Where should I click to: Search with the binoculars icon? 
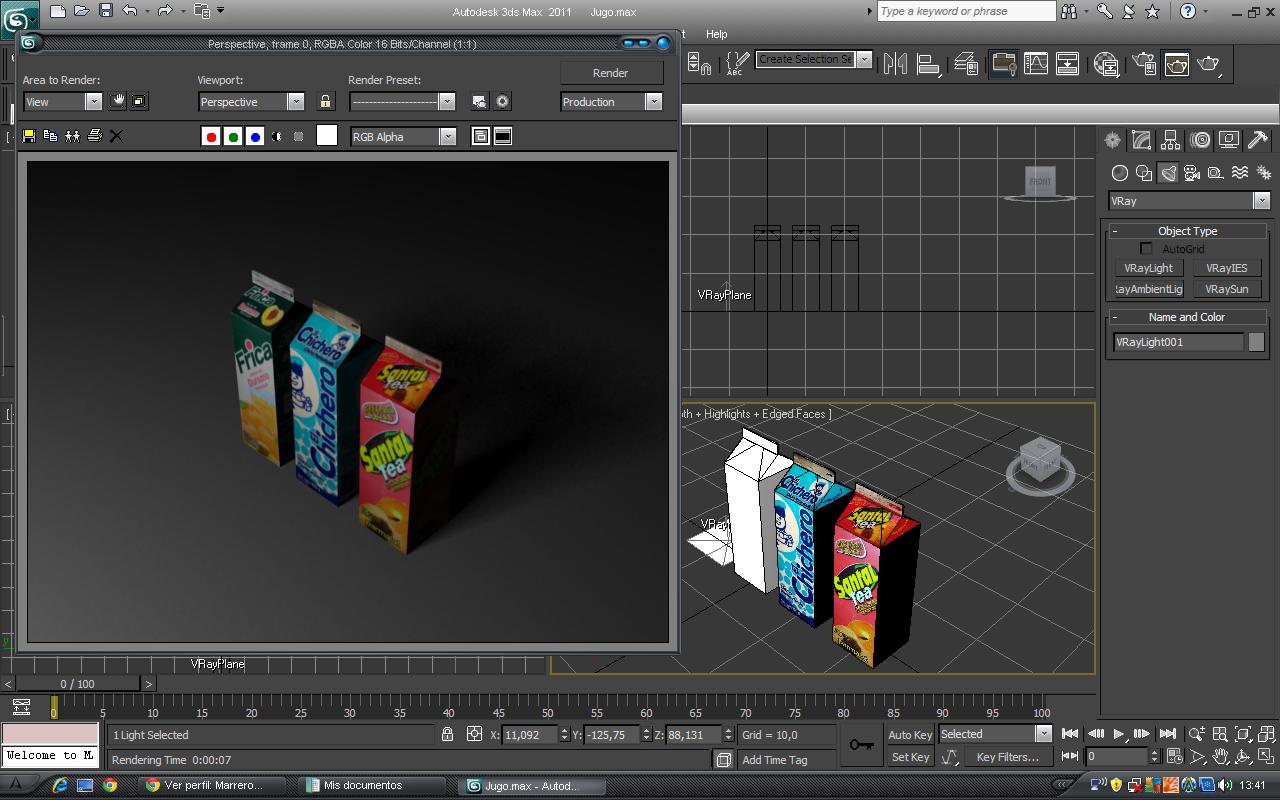1070,11
